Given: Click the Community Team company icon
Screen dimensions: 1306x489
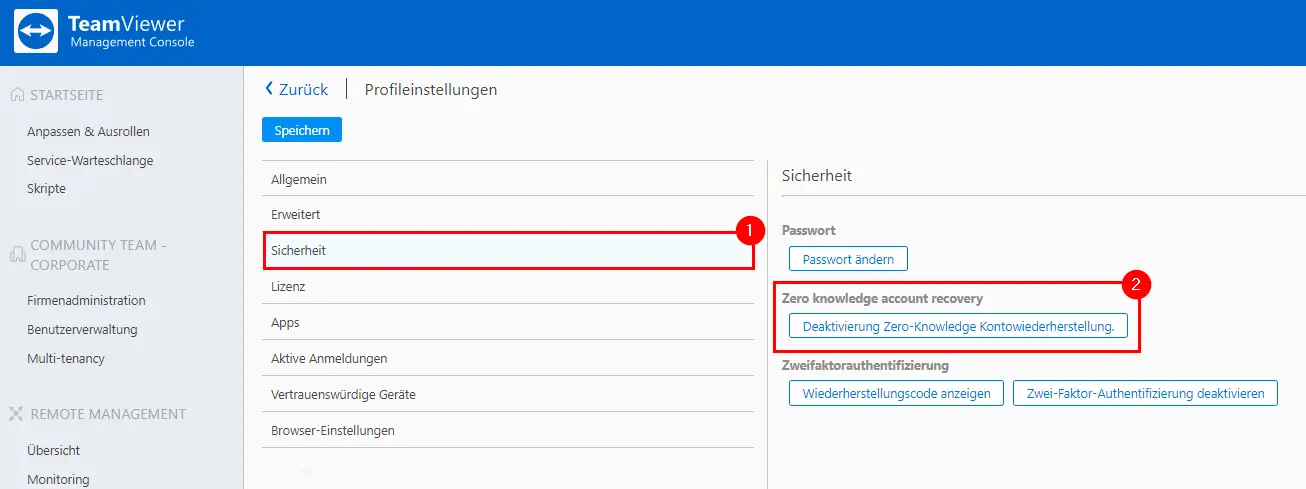Looking at the screenshot, I should pyautogui.click(x=16, y=254).
